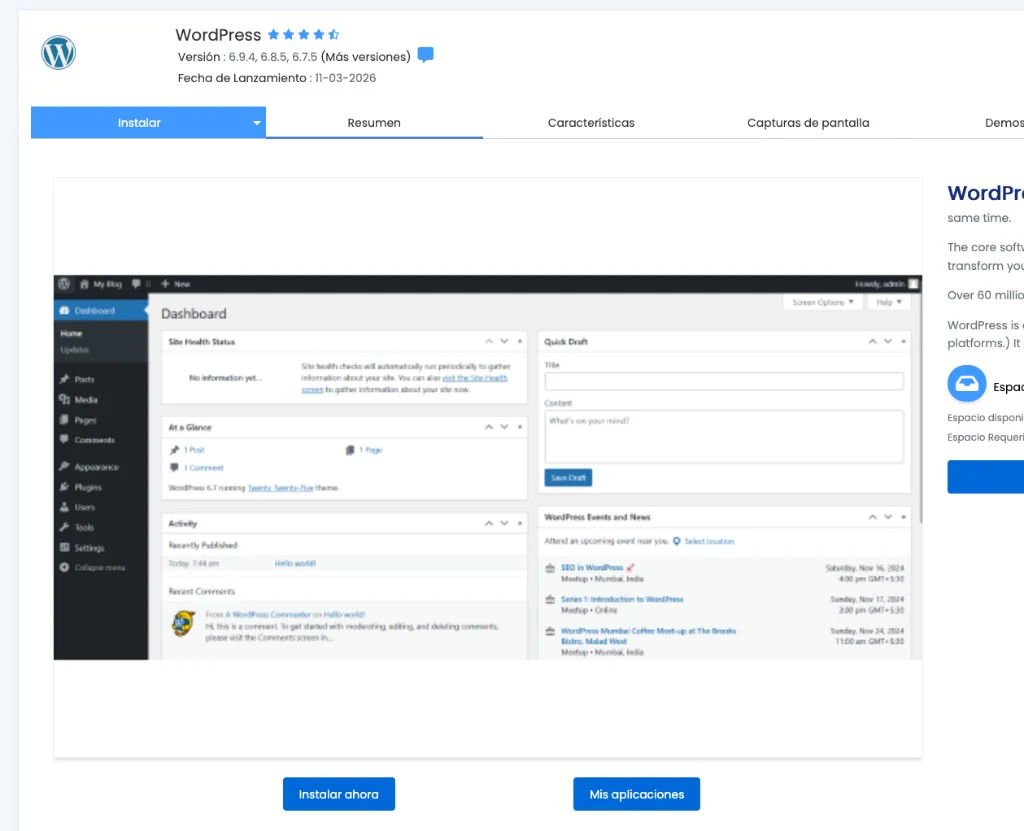Open the Características tab
The image size is (1024, 831).
click(591, 123)
